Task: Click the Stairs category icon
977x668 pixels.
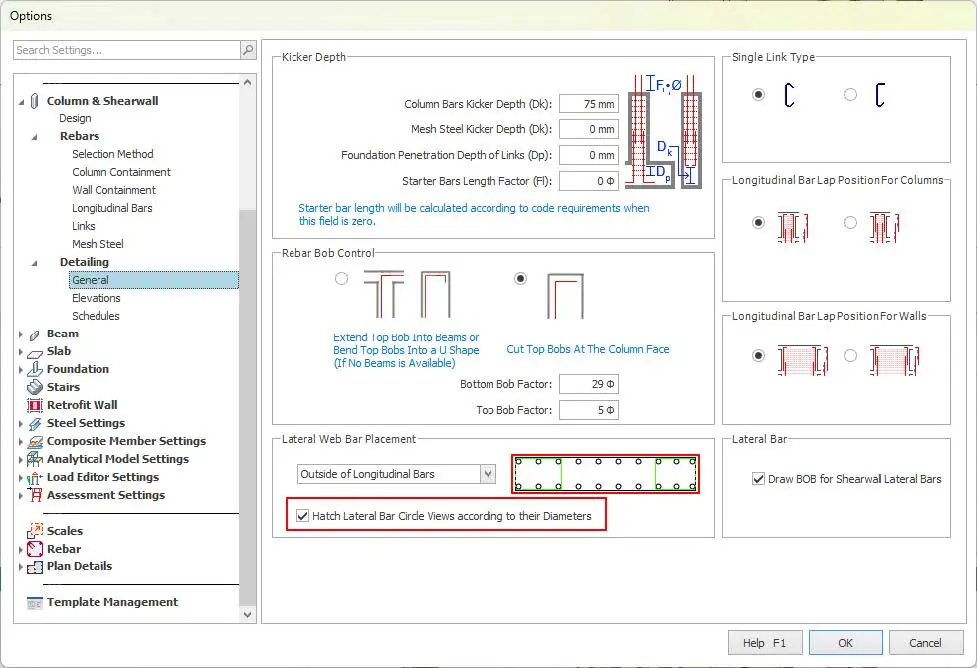Action: coord(35,387)
